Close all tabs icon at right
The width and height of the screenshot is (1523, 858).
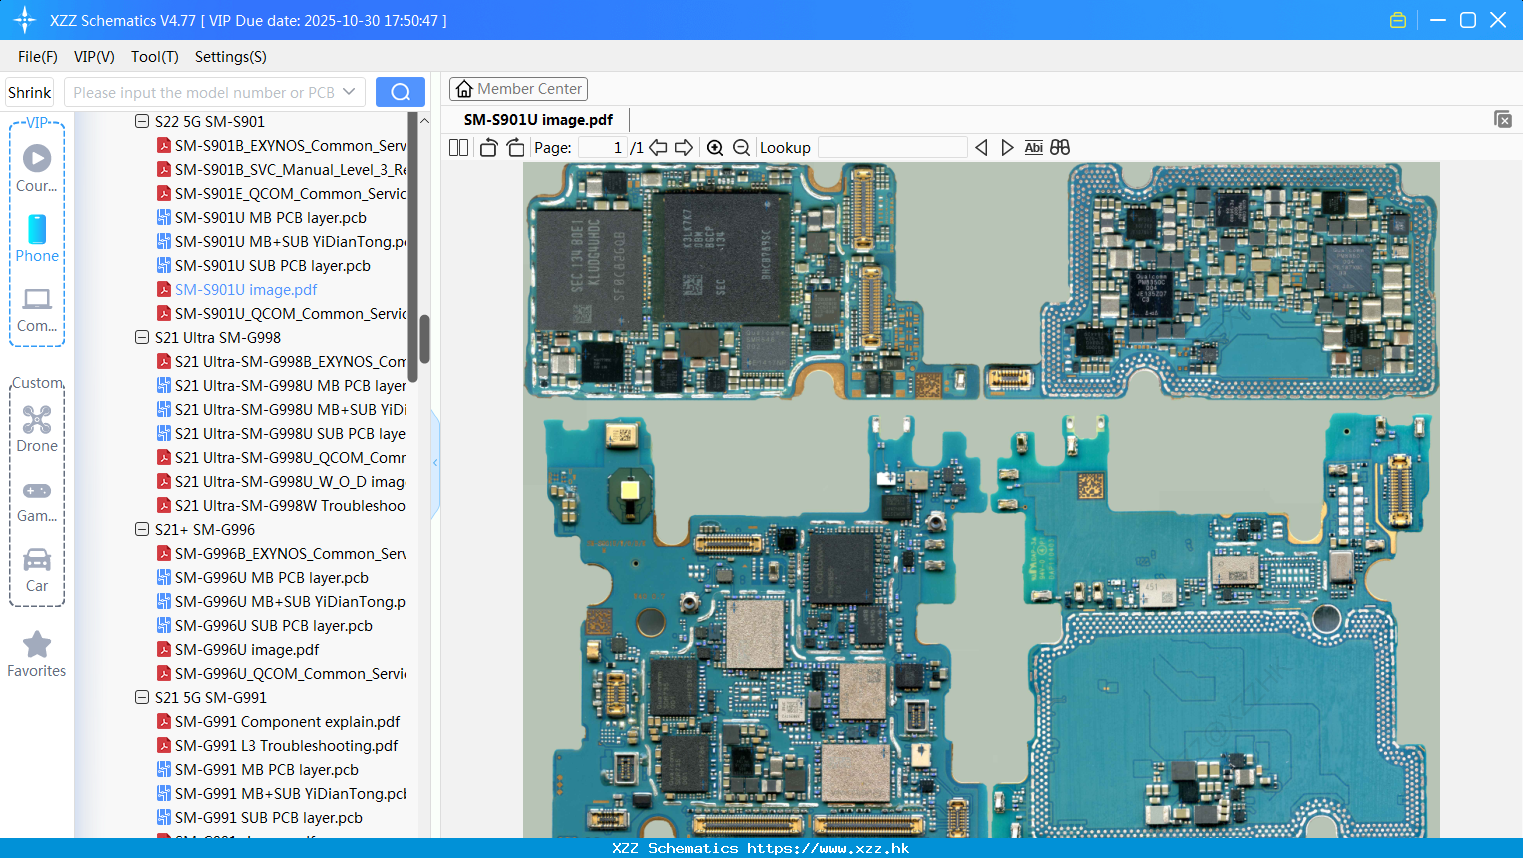coord(1503,119)
